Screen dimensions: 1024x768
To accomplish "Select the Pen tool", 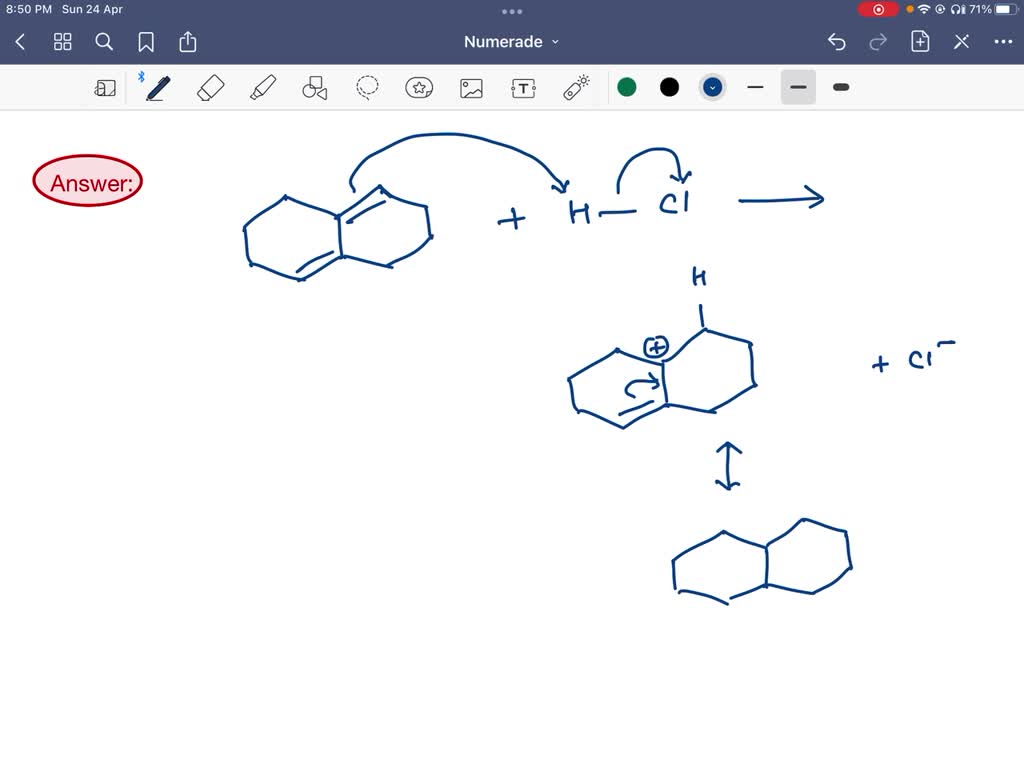I will click(x=157, y=87).
